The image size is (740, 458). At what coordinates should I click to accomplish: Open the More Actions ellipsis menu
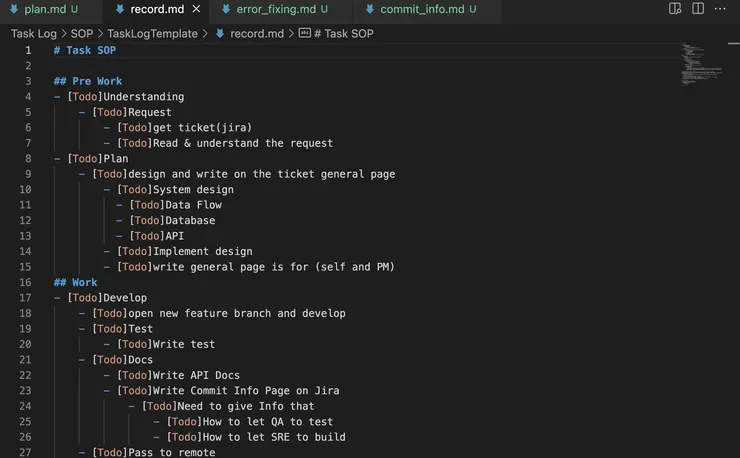720,9
